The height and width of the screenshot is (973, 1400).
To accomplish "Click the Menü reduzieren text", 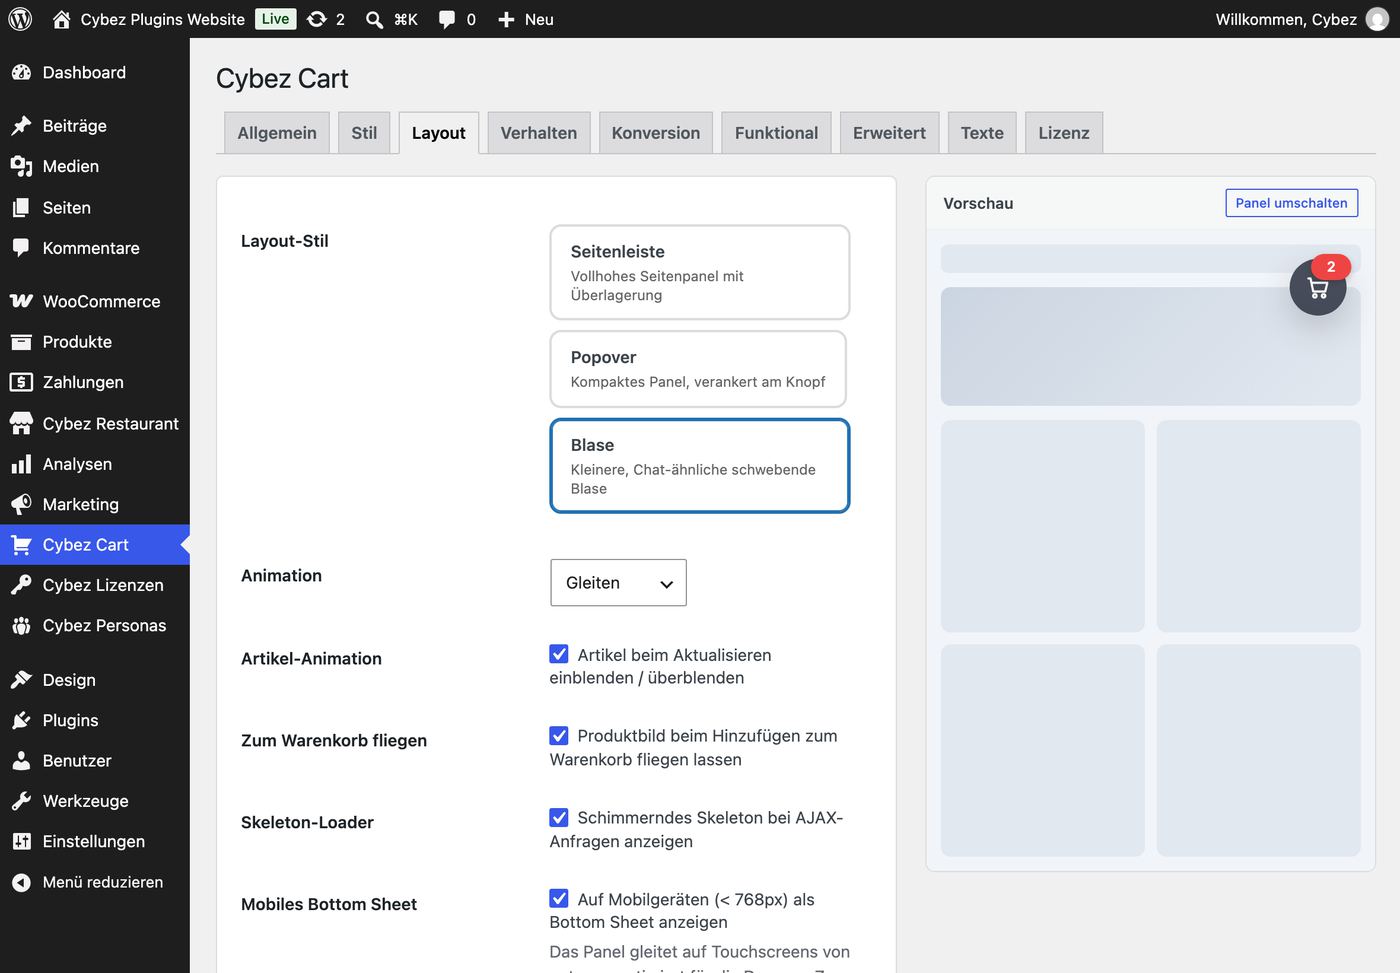I will [103, 882].
